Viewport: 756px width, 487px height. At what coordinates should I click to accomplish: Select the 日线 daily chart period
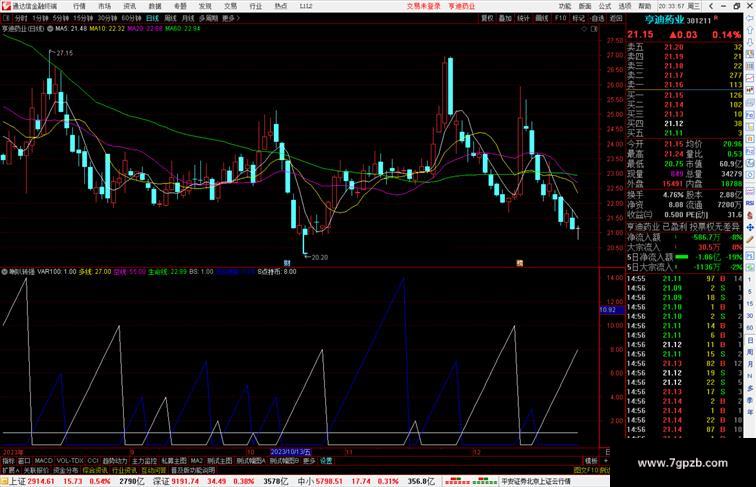pos(152,18)
